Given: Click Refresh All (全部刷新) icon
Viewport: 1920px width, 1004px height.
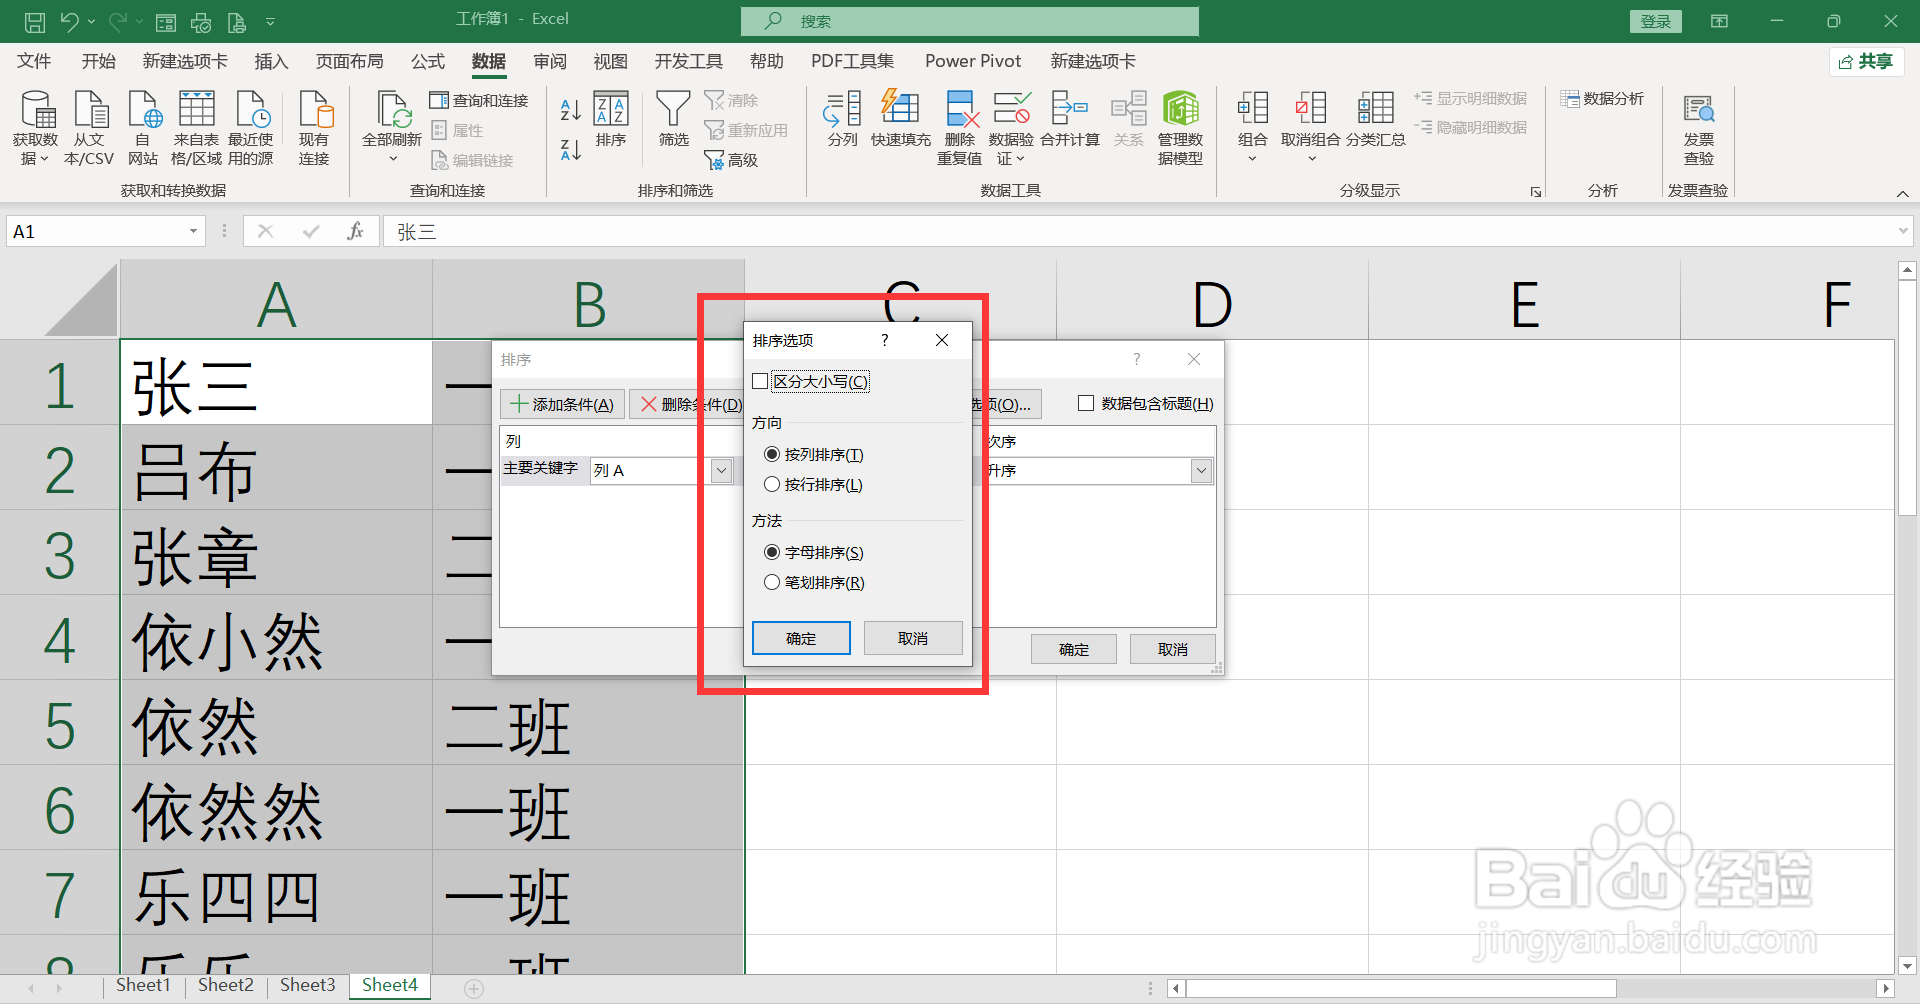Looking at the screenshot, I should pyautogui.click(x=392, y=111).
